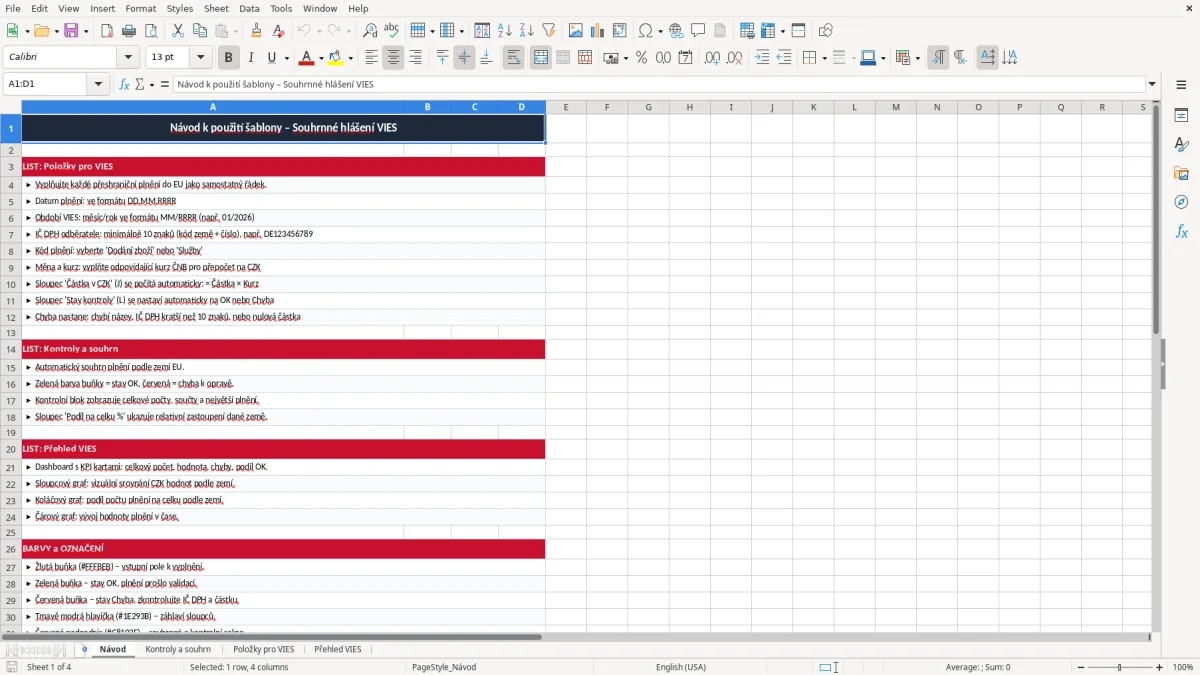Adjust the zoom slider in status bar
The image size is (1200, 675).
[x=1119, y=667]
